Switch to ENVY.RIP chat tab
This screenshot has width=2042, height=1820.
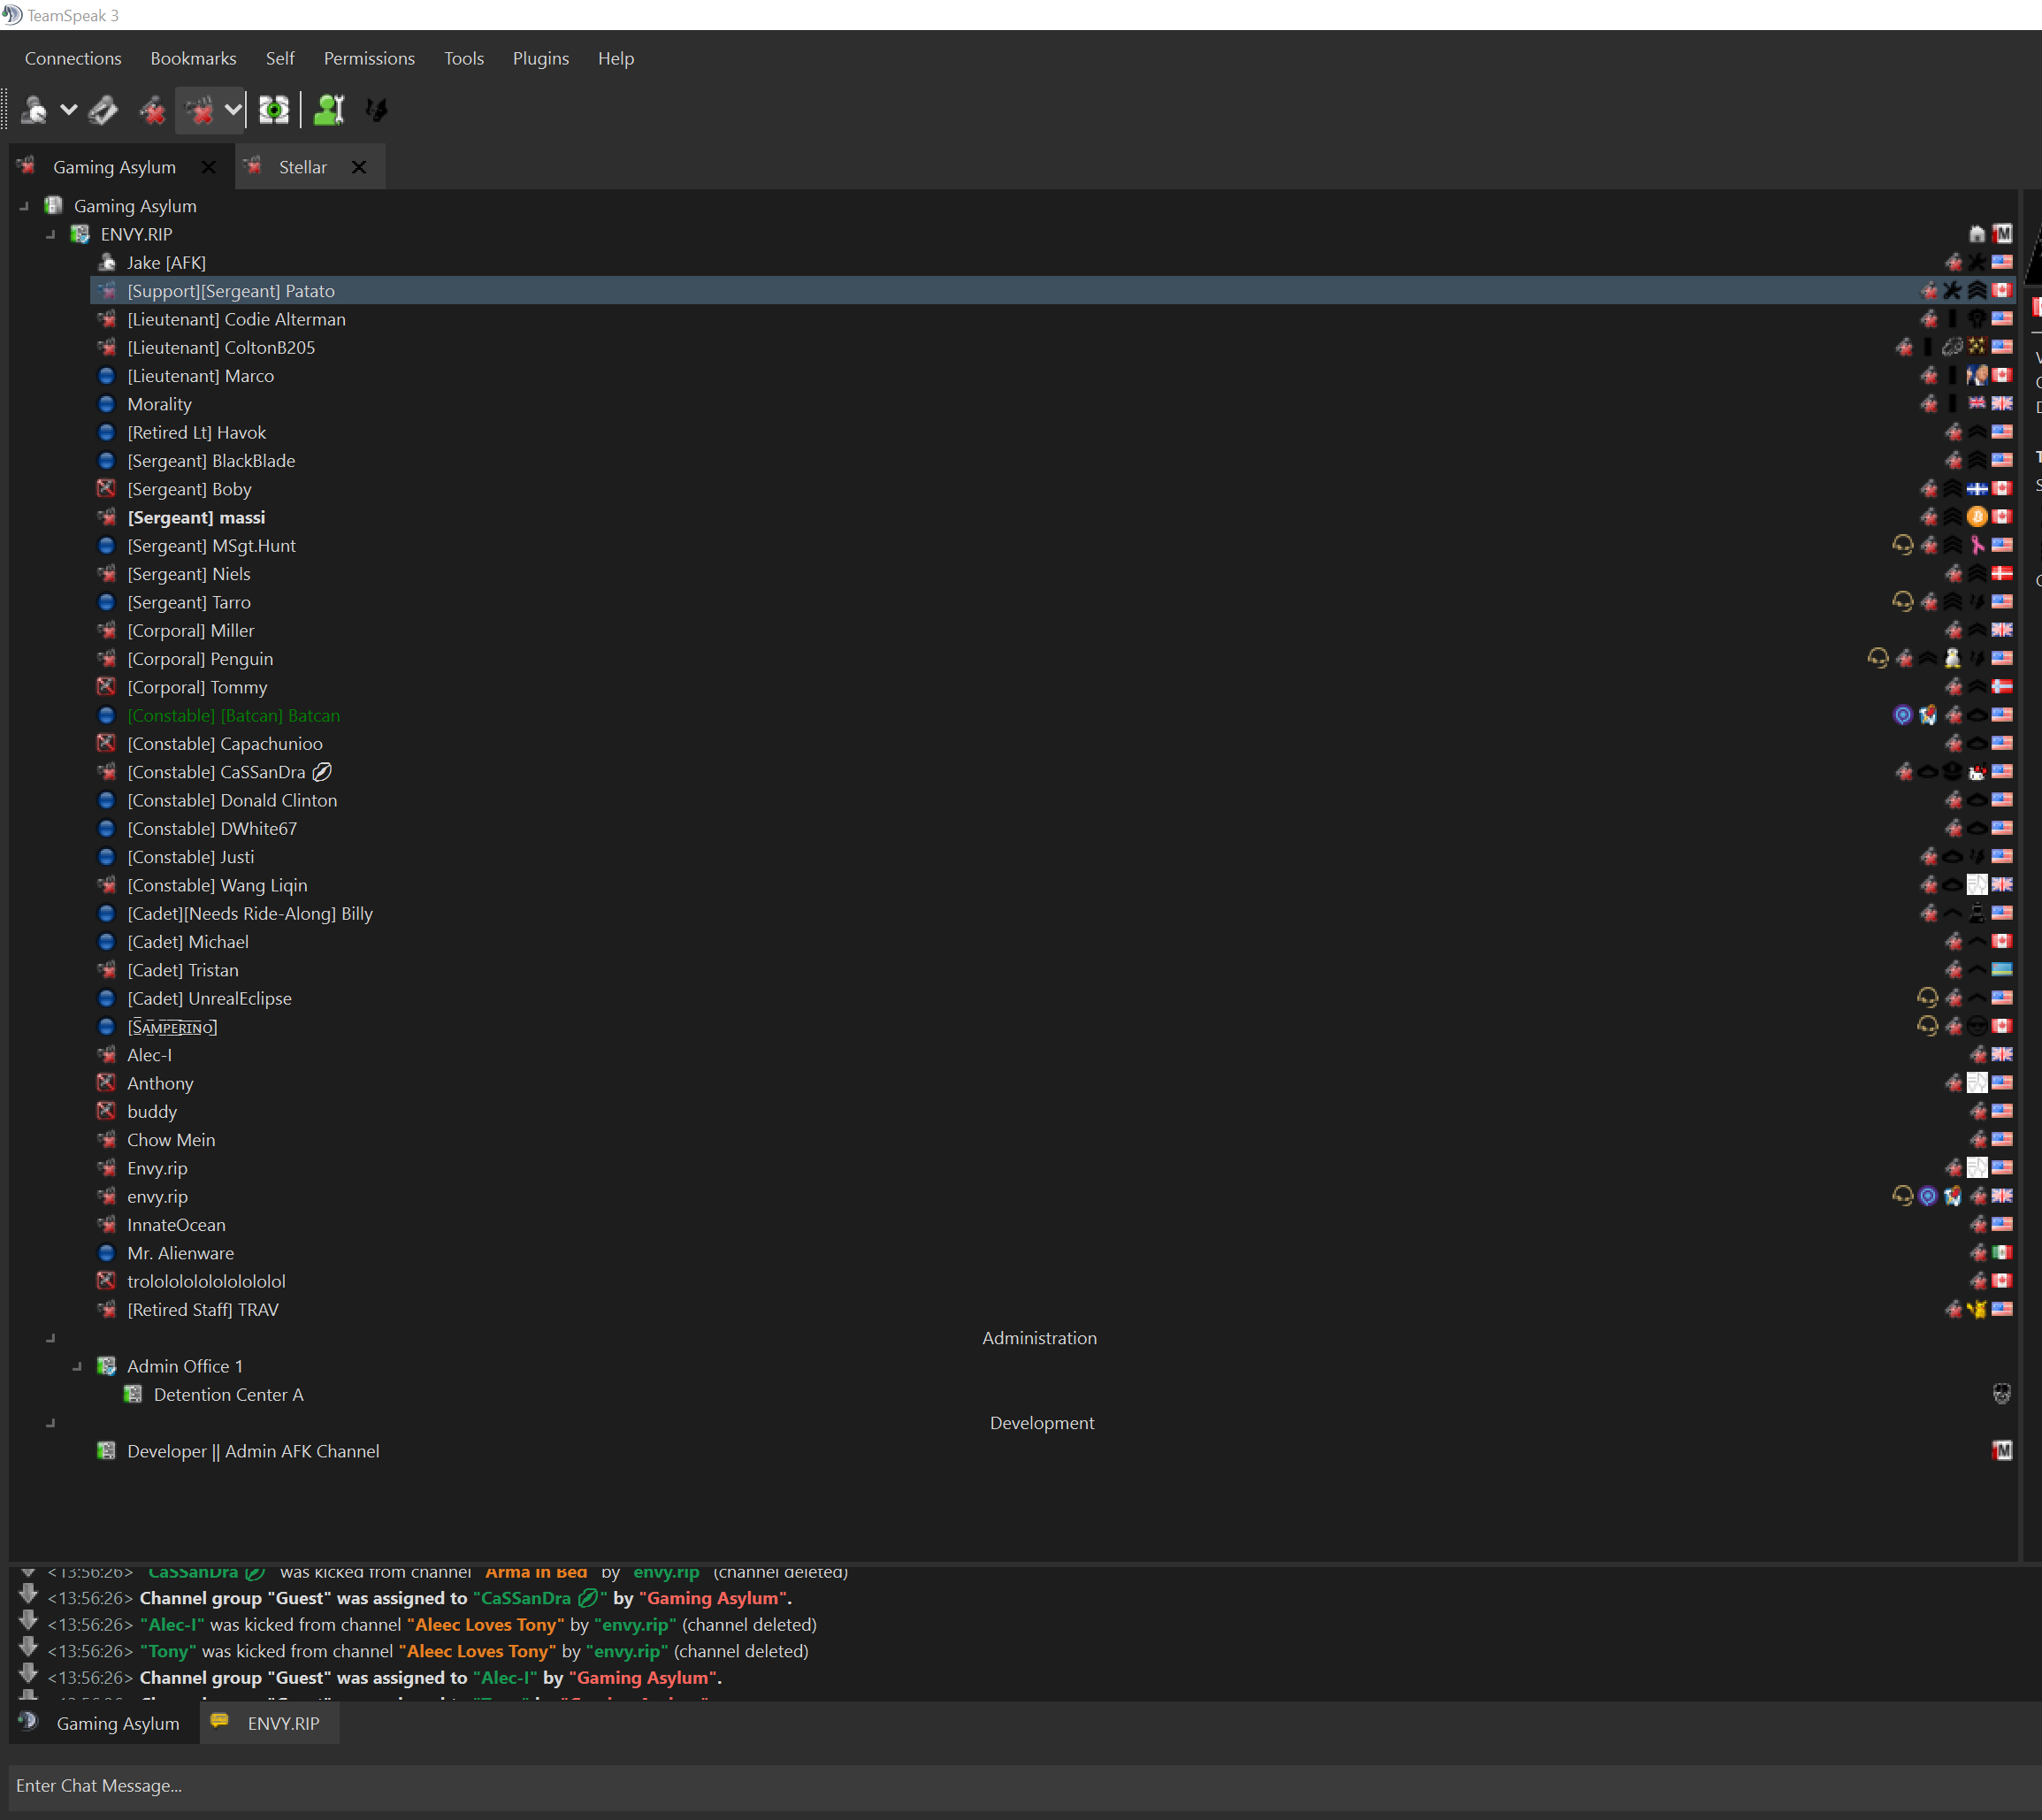[x=270, y=1723]
